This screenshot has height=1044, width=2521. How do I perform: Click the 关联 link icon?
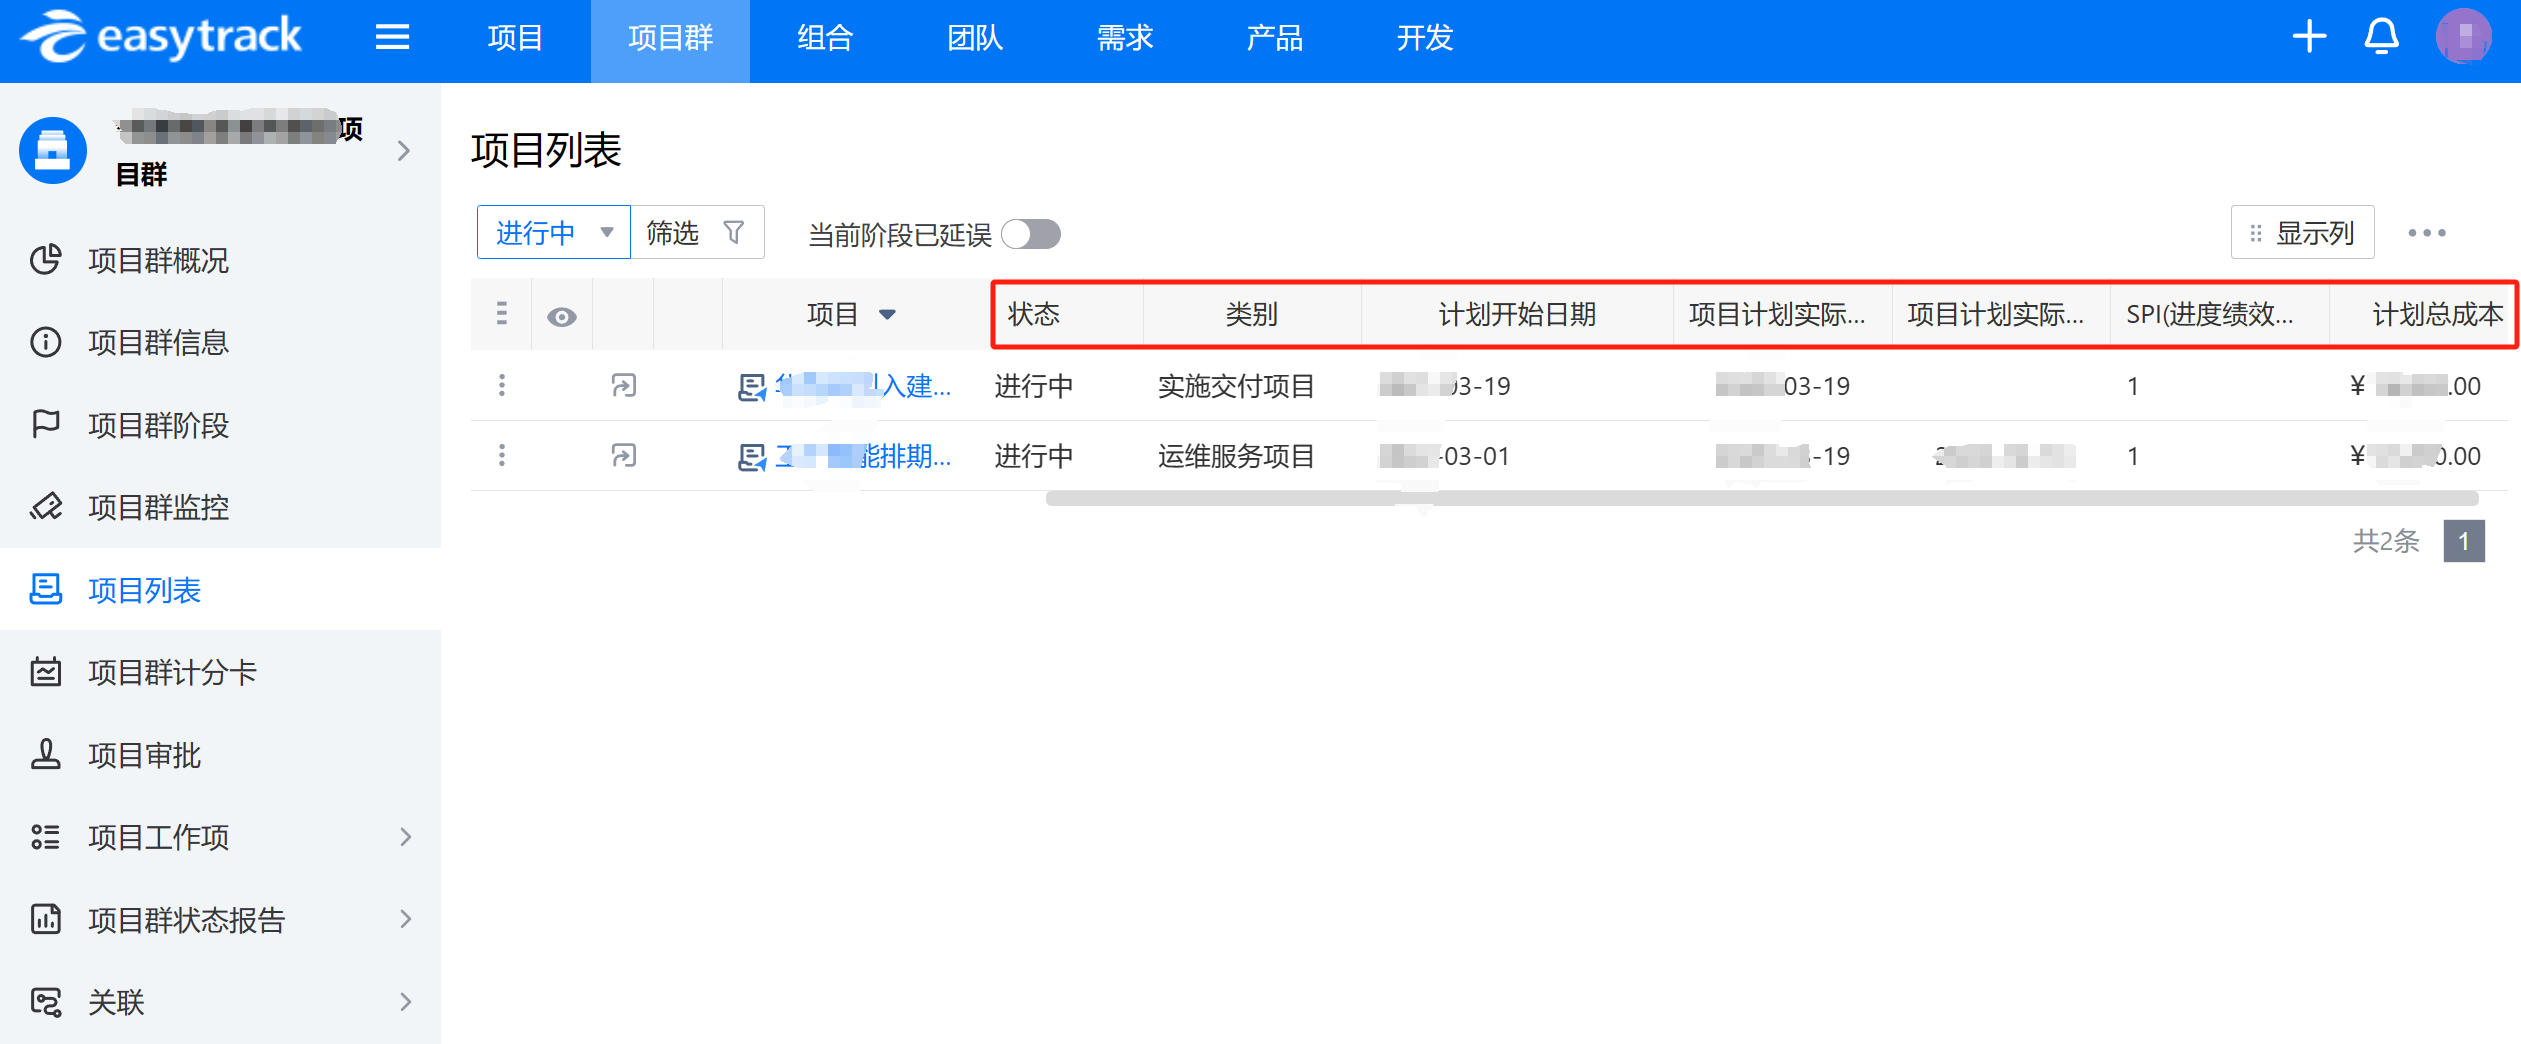pyautogui.click(x=46, y=1001)
